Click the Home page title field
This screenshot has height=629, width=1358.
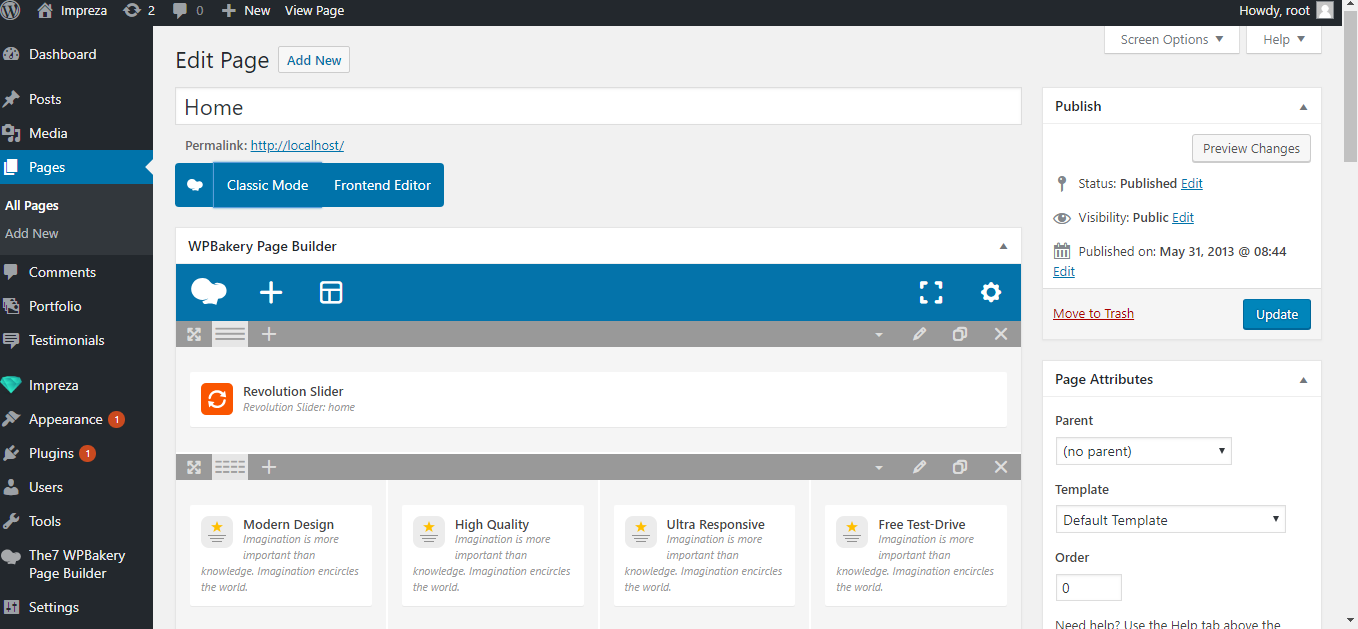tap(598, 107)
